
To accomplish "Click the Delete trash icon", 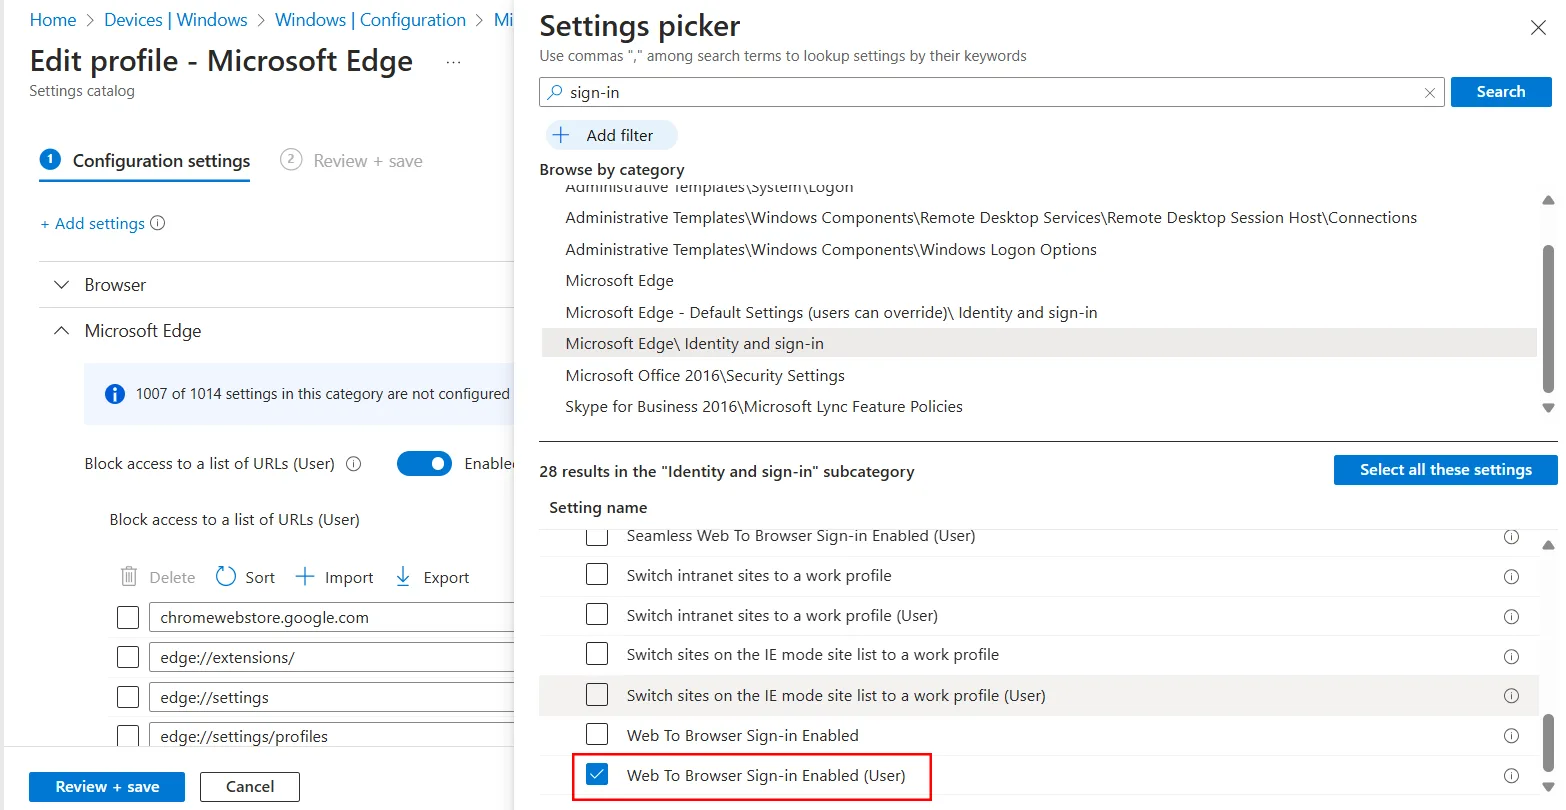I will [x=129, y=576].
